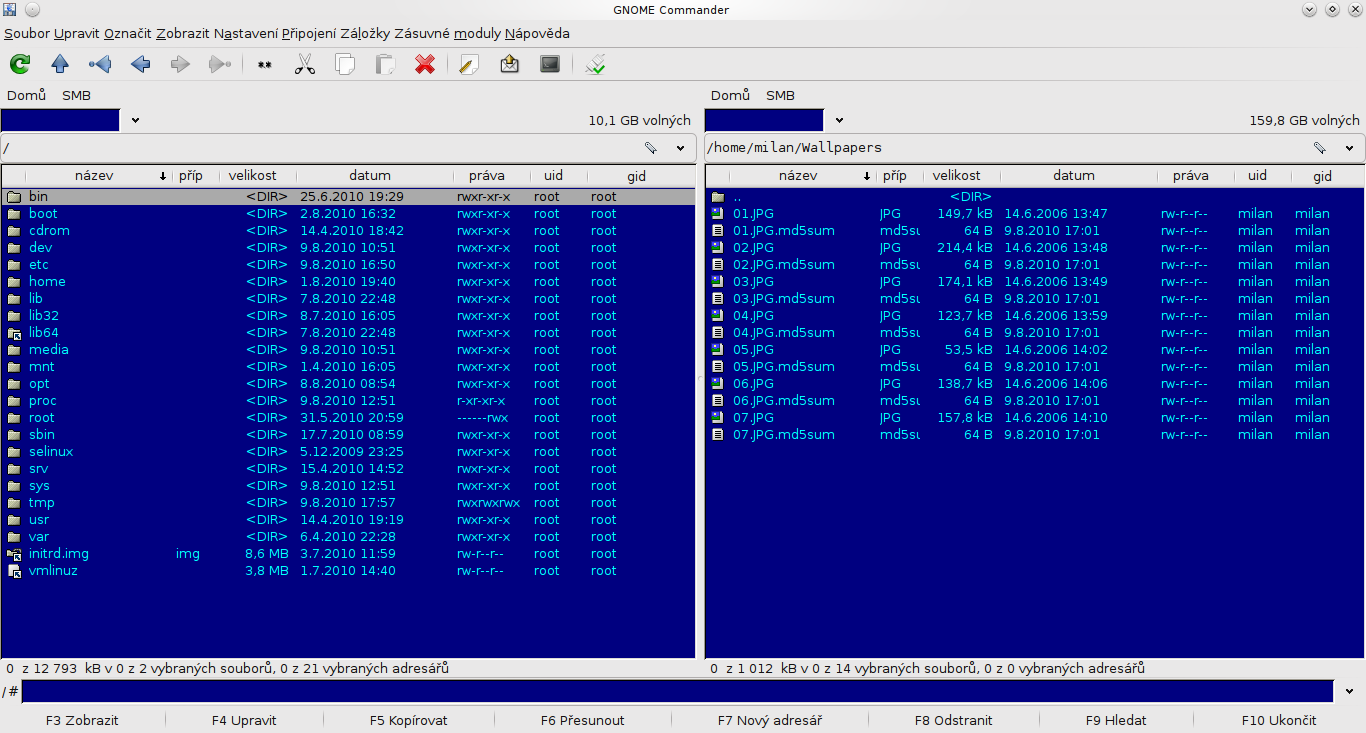The width and height of the screenshot is (1366, 733).
Task: Open bookmarks icon in right panel path bar
Action: pos(1320,148)
